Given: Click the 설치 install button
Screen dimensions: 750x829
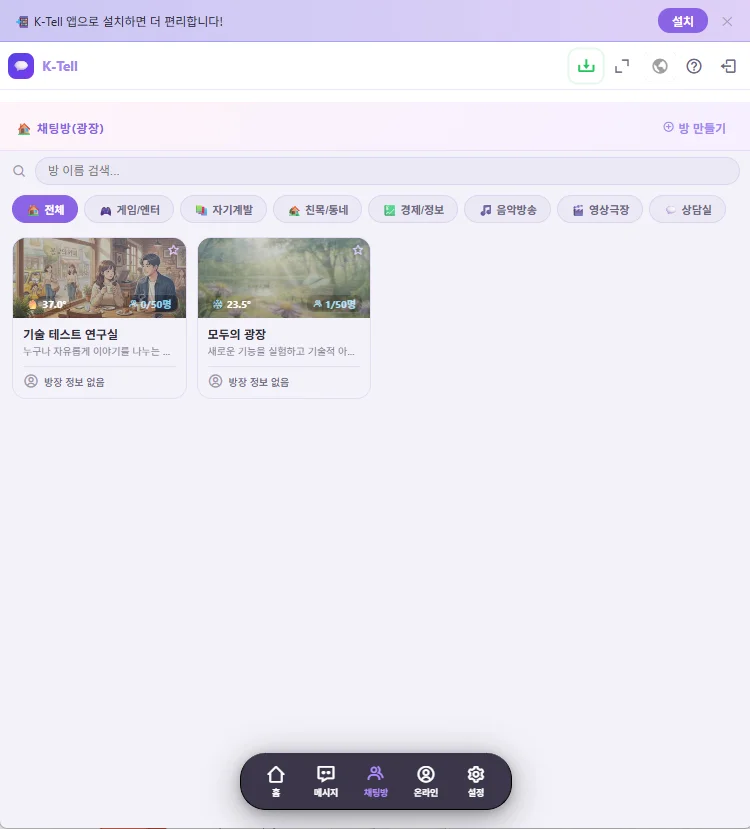Looking at the screenshot, I should [x=682, y=21].
